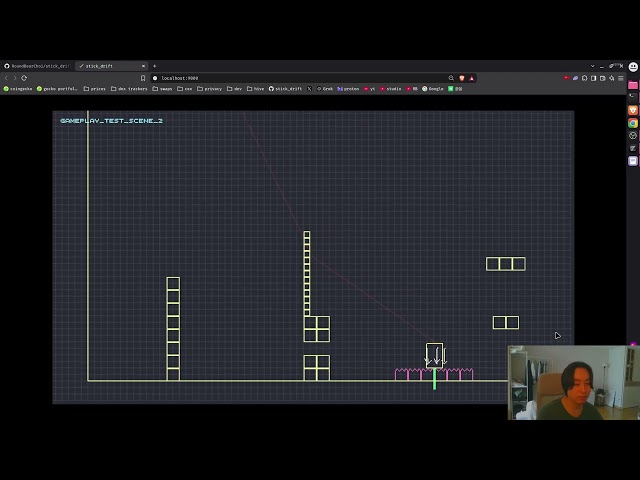
Task: Click the two-block floating platform
Action: [506, 322]
